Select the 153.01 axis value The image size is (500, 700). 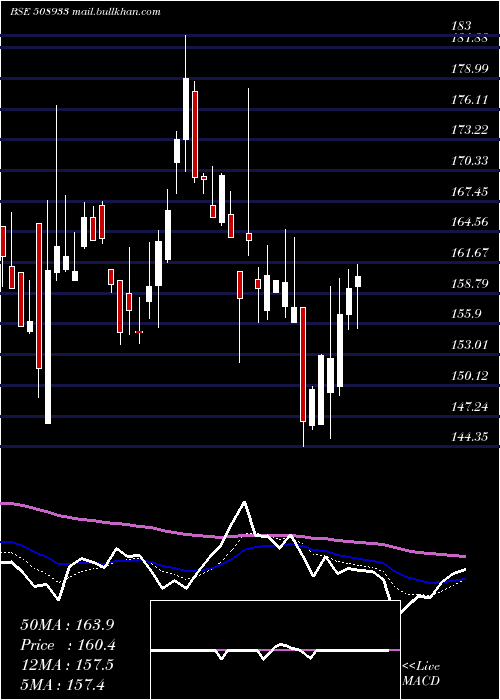point(469,345)
